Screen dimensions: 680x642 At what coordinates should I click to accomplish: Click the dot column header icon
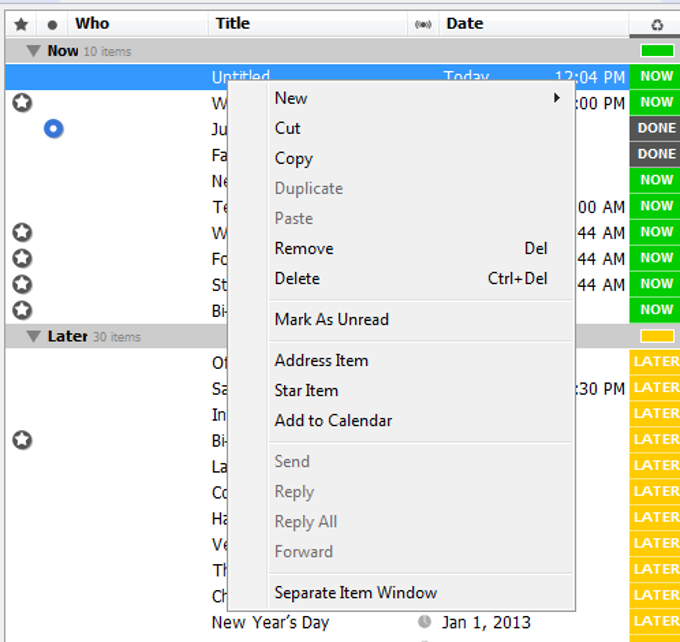tap(52, 25)
